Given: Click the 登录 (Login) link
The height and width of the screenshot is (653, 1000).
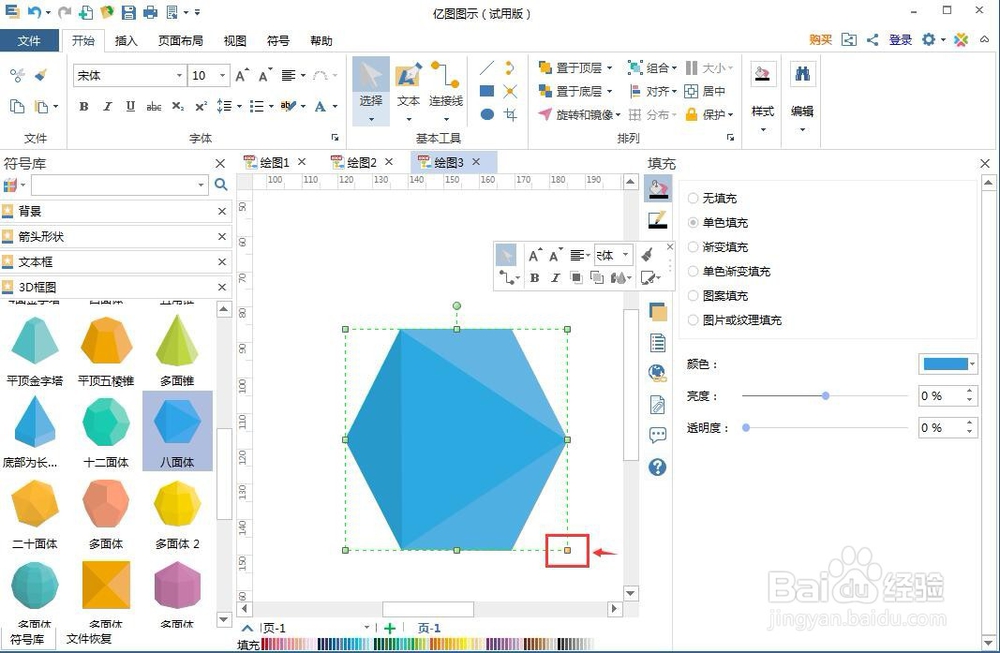Looking at the screenshot, I should click(900, 40).
